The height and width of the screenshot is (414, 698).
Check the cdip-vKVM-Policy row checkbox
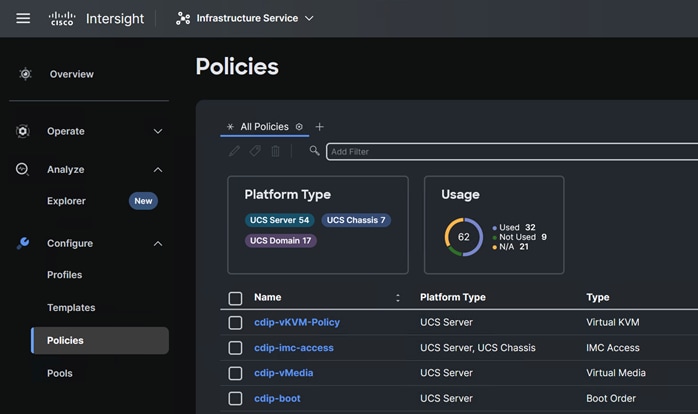tap(235, 322)
